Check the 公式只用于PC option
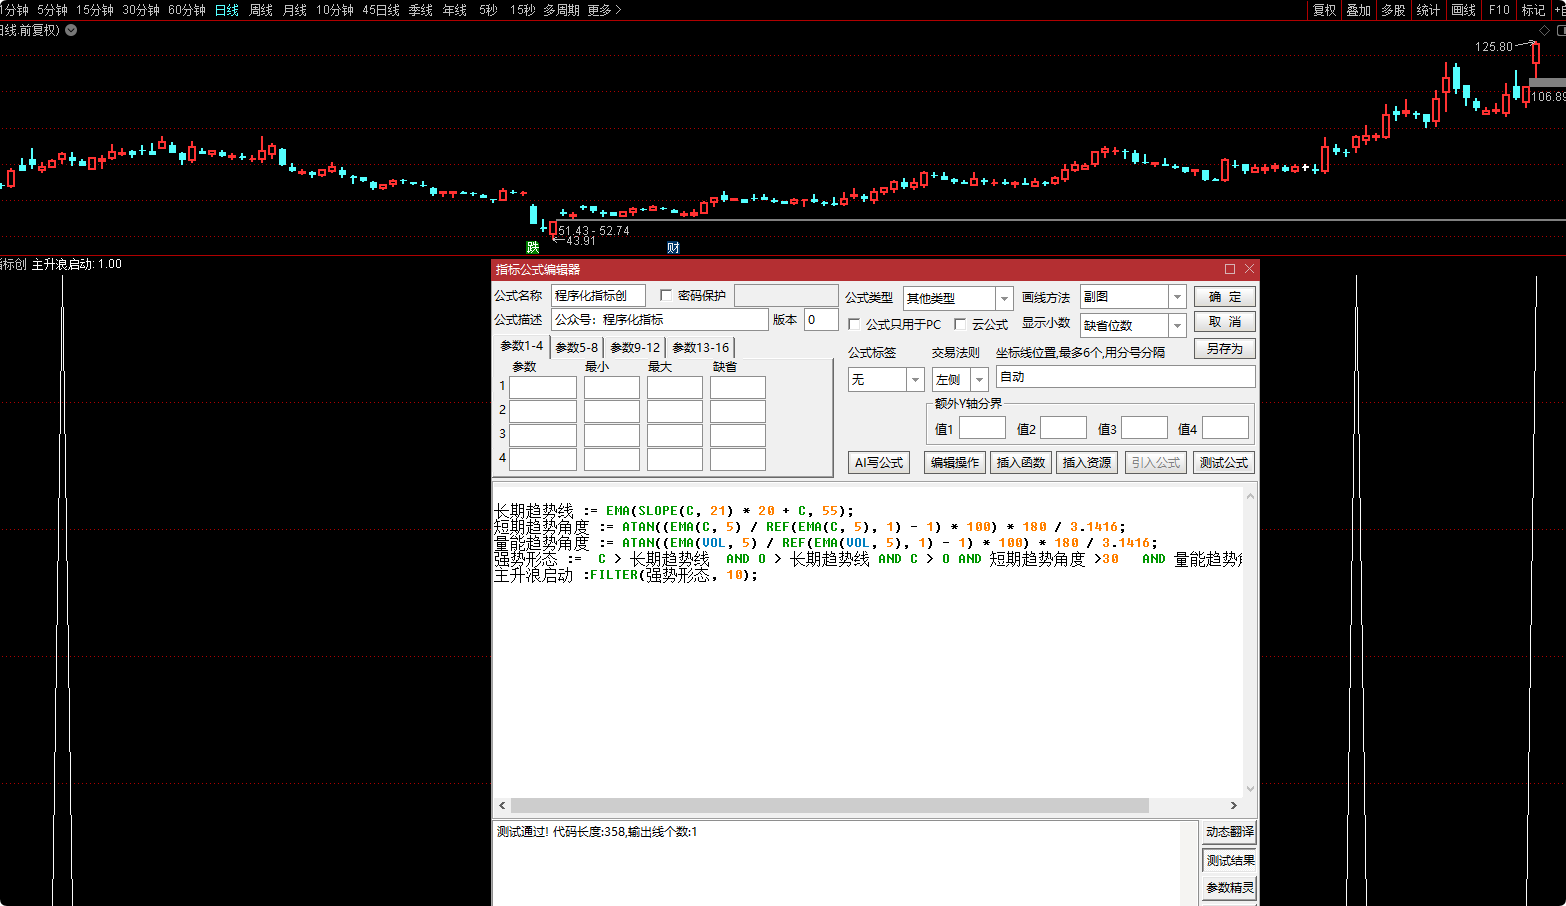 pos(854,324)
